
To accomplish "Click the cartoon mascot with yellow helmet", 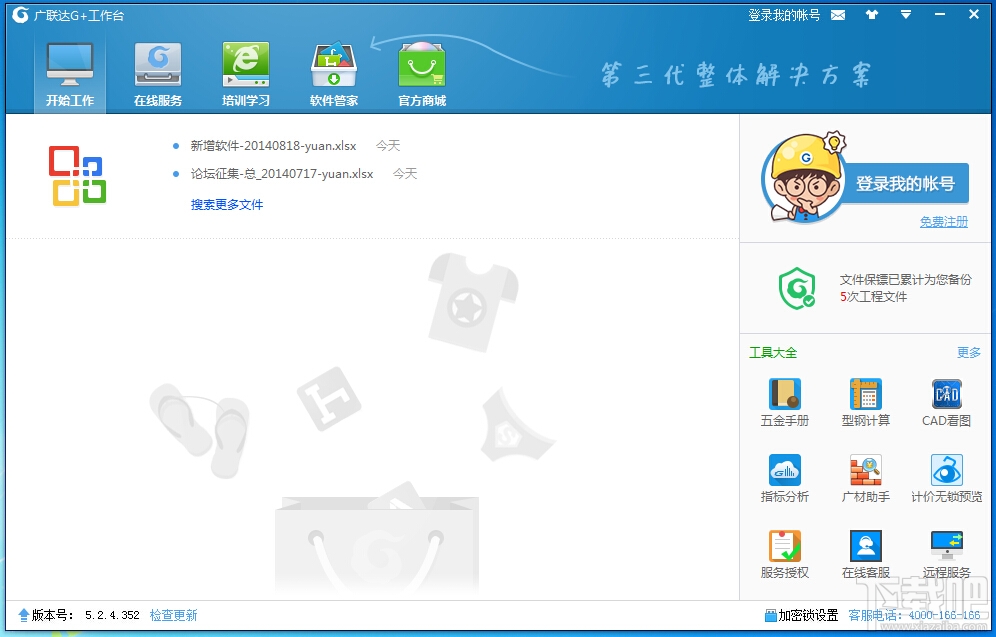I will 805,177.
